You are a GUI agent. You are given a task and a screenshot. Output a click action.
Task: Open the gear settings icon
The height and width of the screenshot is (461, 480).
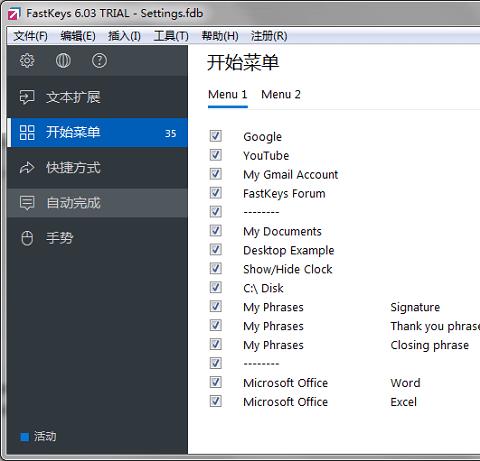pyautogui.click(x=27, y=61)
